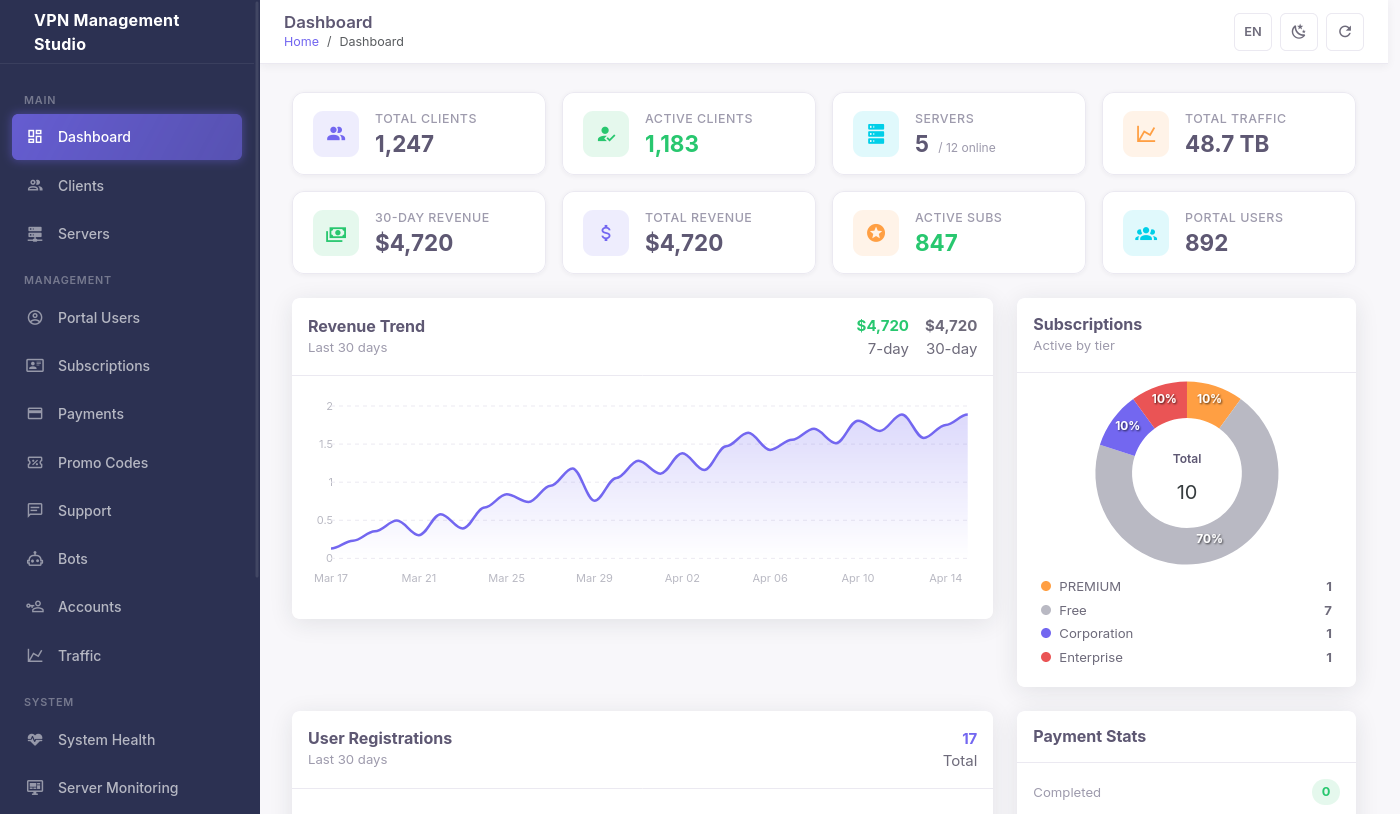1400x814 pixels.
Task: Open the Accounts section
Action: pyautogui.click(x=90, y=606)
